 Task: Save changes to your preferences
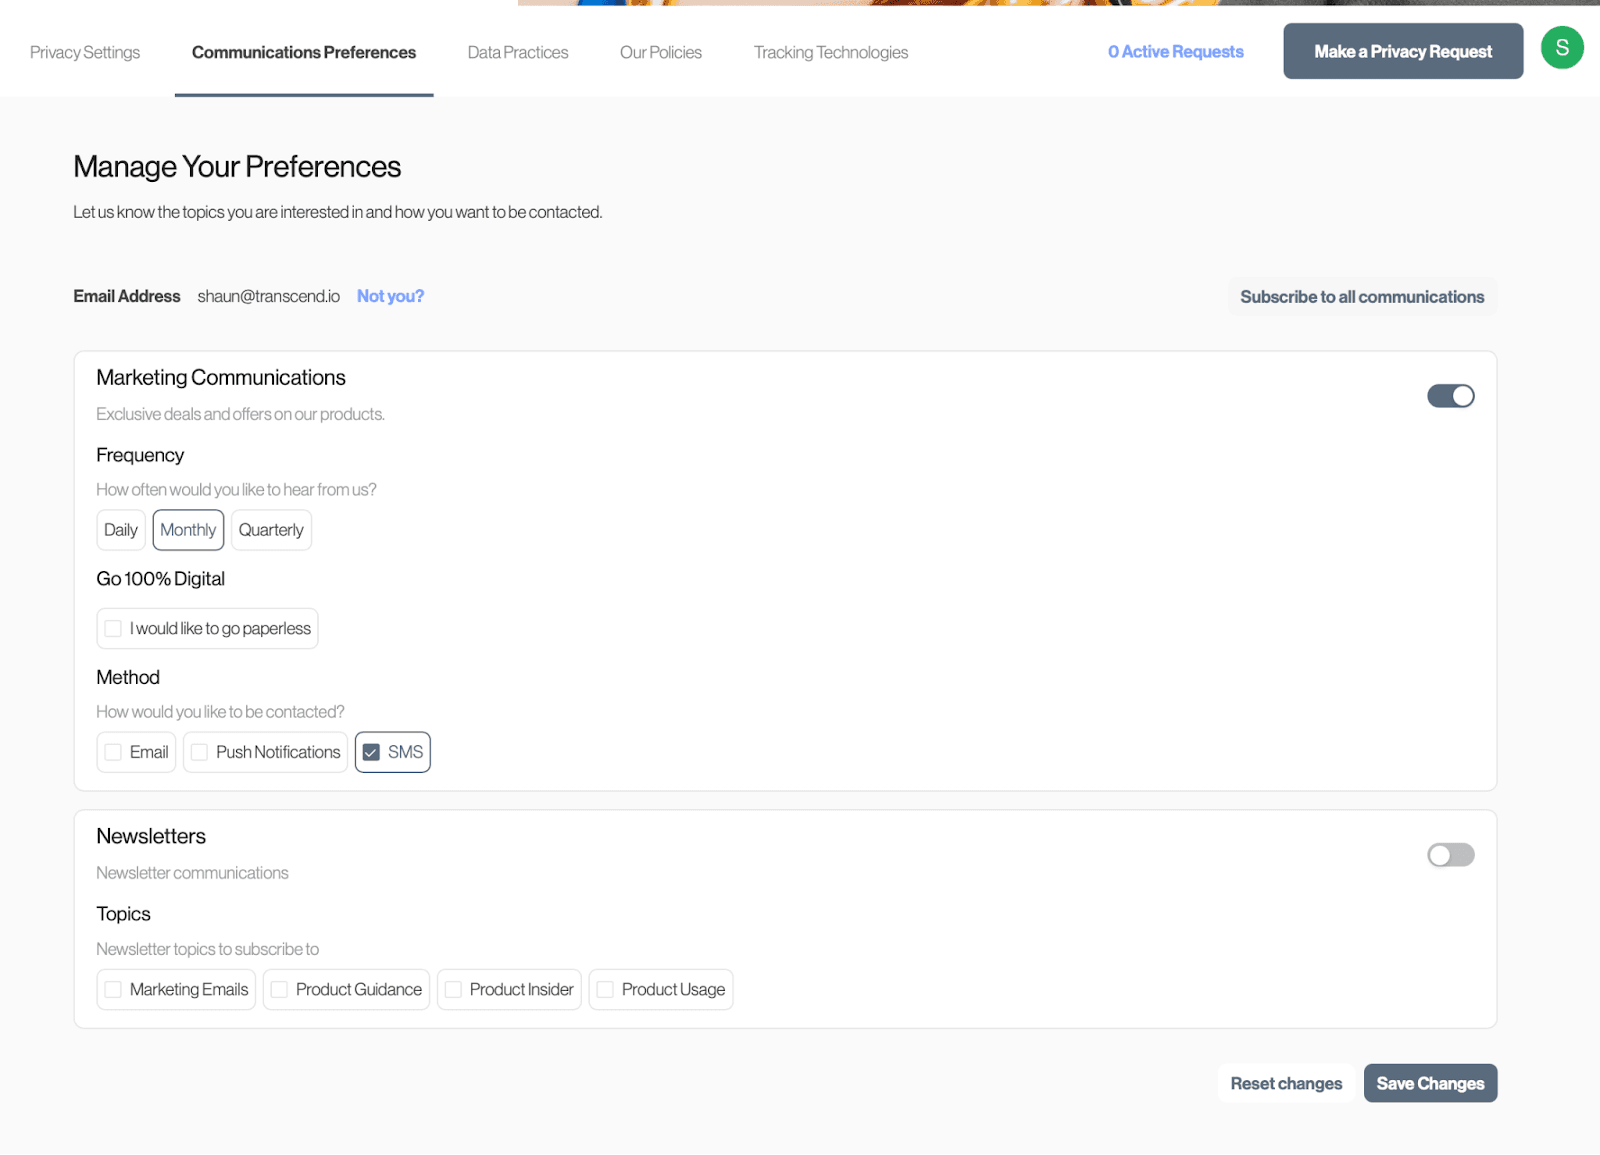(1430, 1083)
